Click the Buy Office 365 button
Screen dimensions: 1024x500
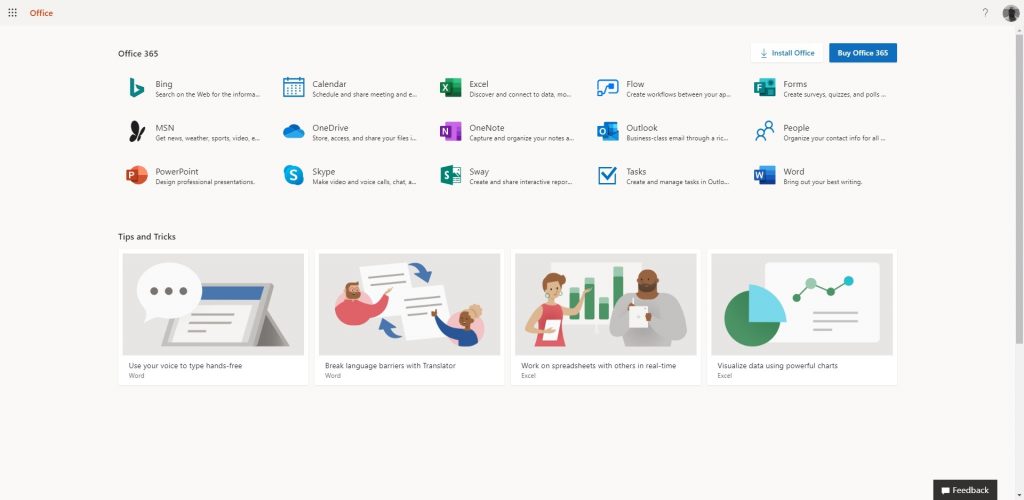pyautogui.click(x=863, y=53)
